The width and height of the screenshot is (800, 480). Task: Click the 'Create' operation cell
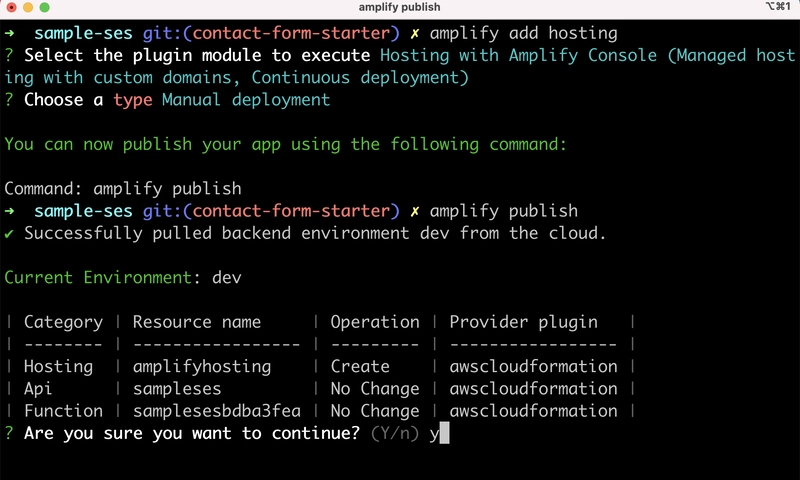coord(360,366)
